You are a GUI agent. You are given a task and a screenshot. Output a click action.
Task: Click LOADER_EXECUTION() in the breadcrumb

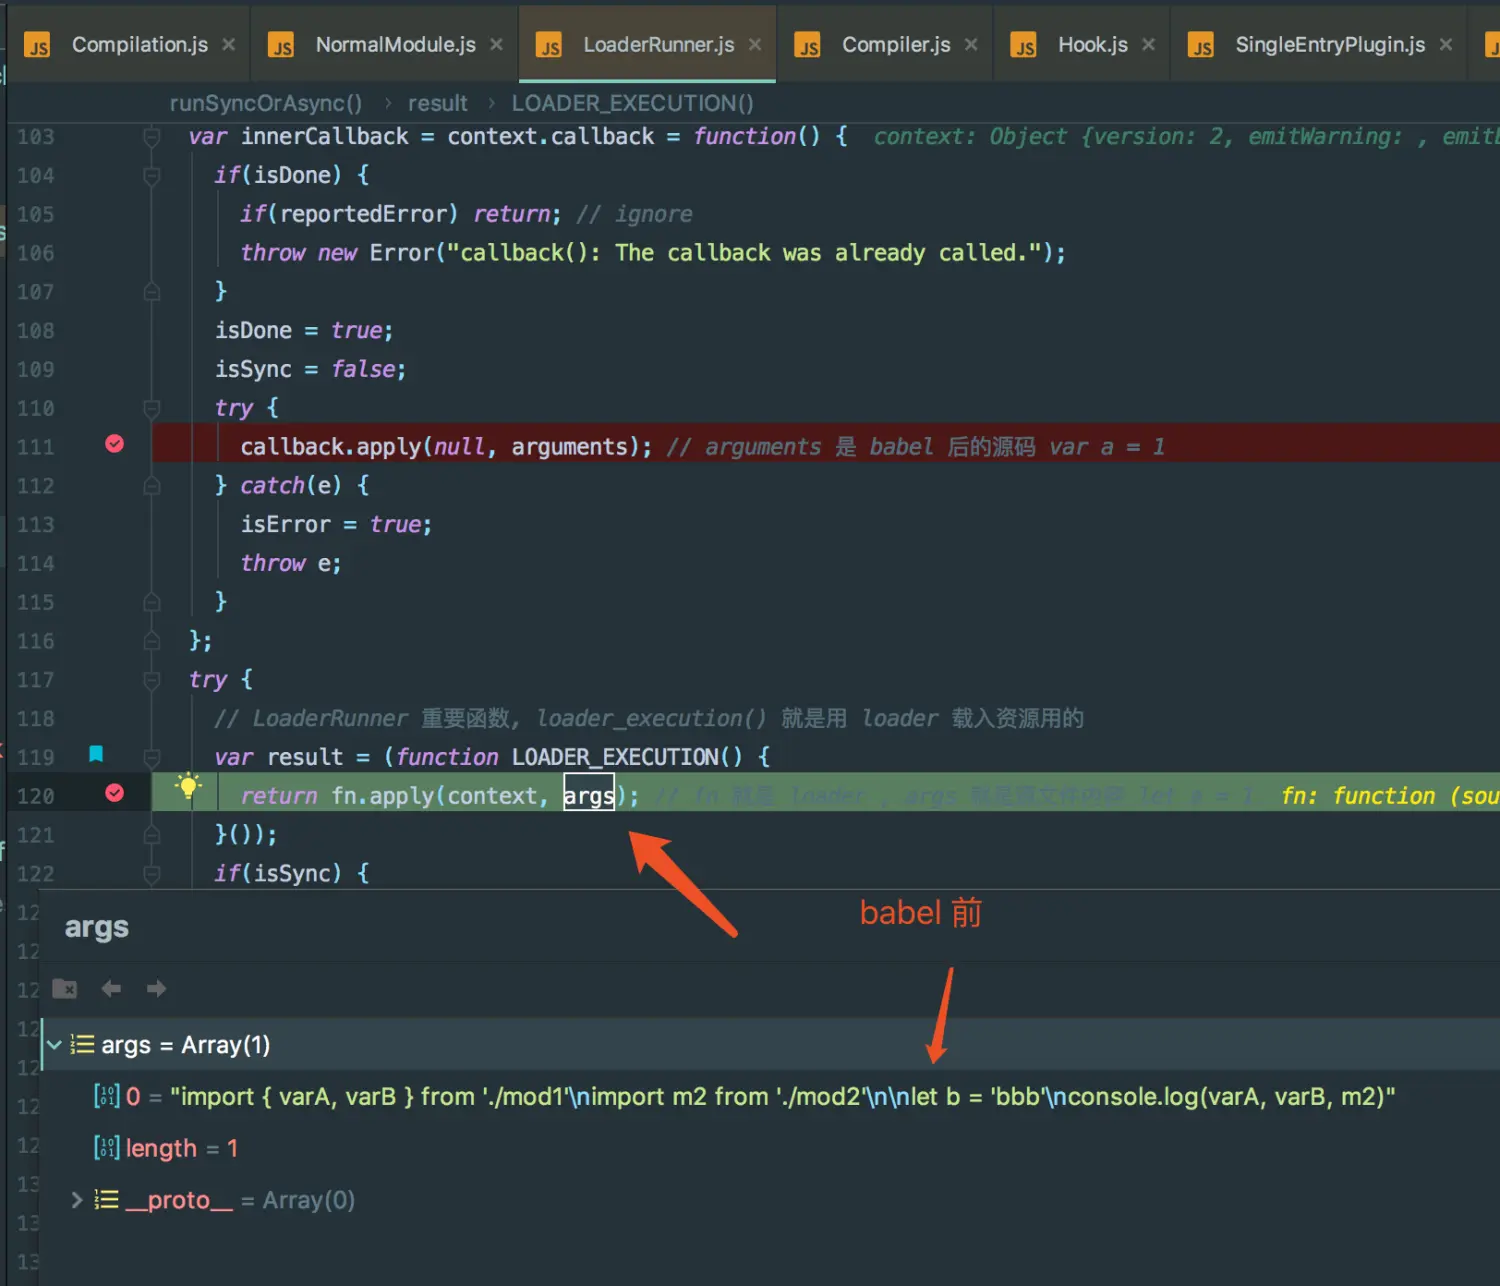tap(633, 103)
